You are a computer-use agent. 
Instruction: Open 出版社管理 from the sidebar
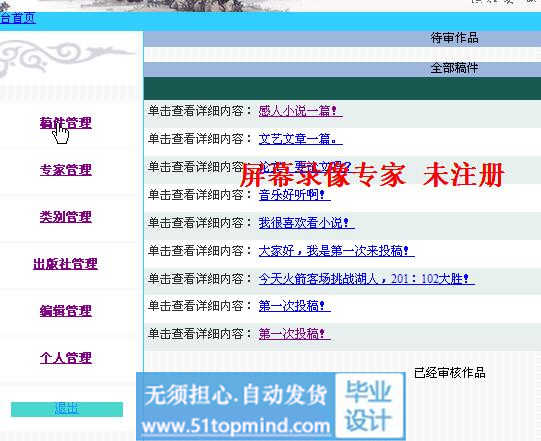pyautogui.click(x=65, y=264)
